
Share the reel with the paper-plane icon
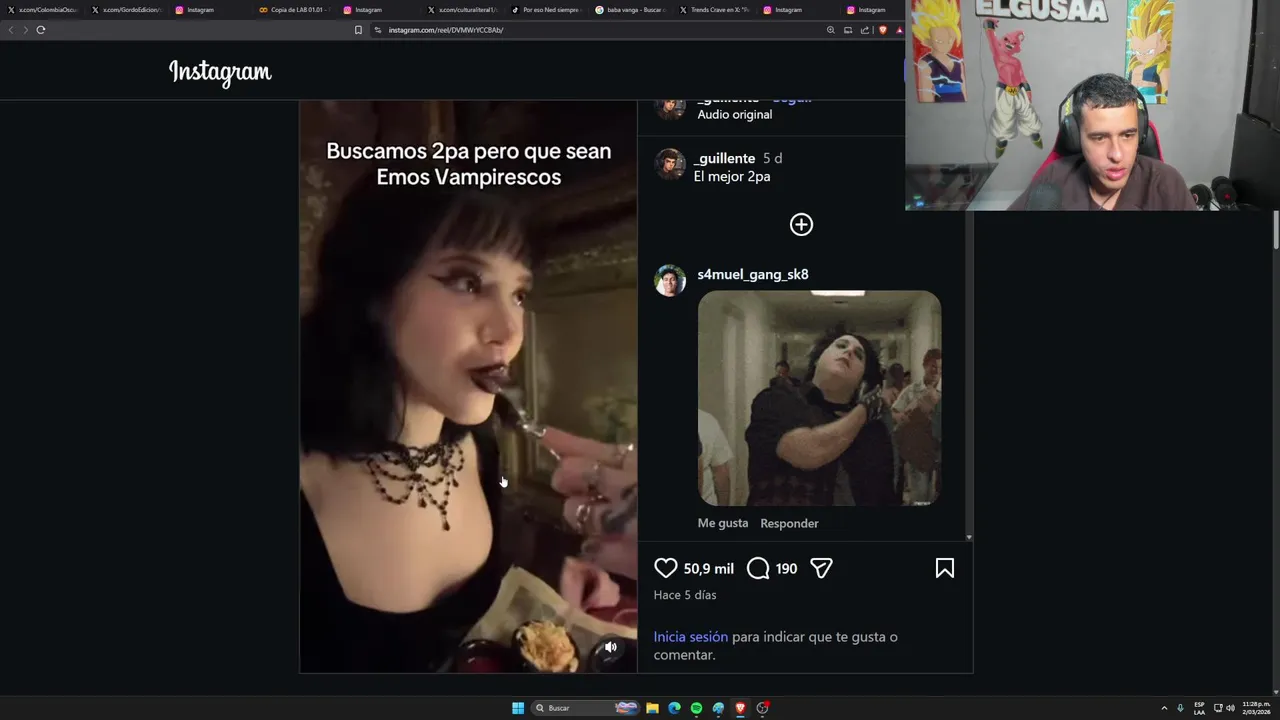(821, 568)
